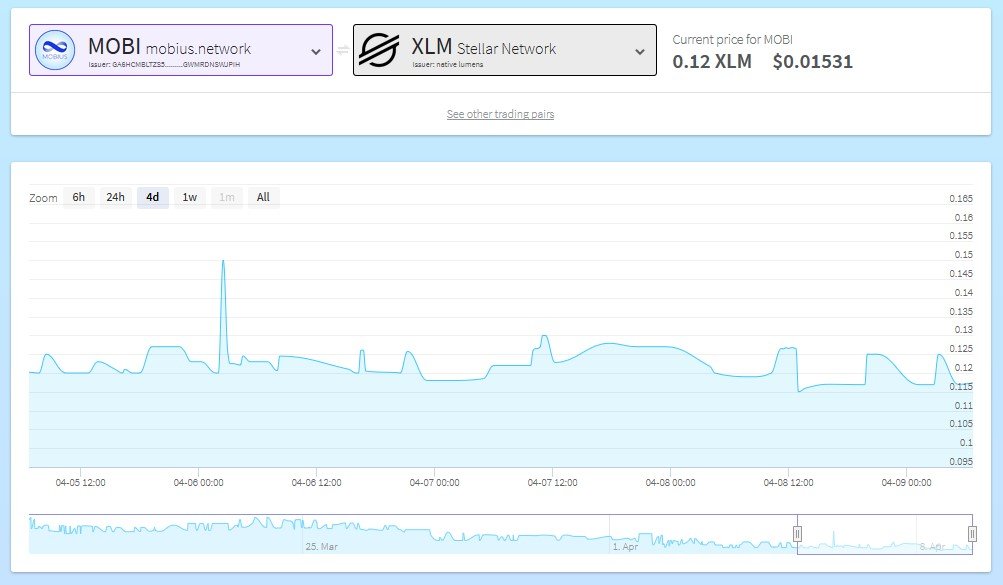Click the left navigator range handle

pos(797,534)
